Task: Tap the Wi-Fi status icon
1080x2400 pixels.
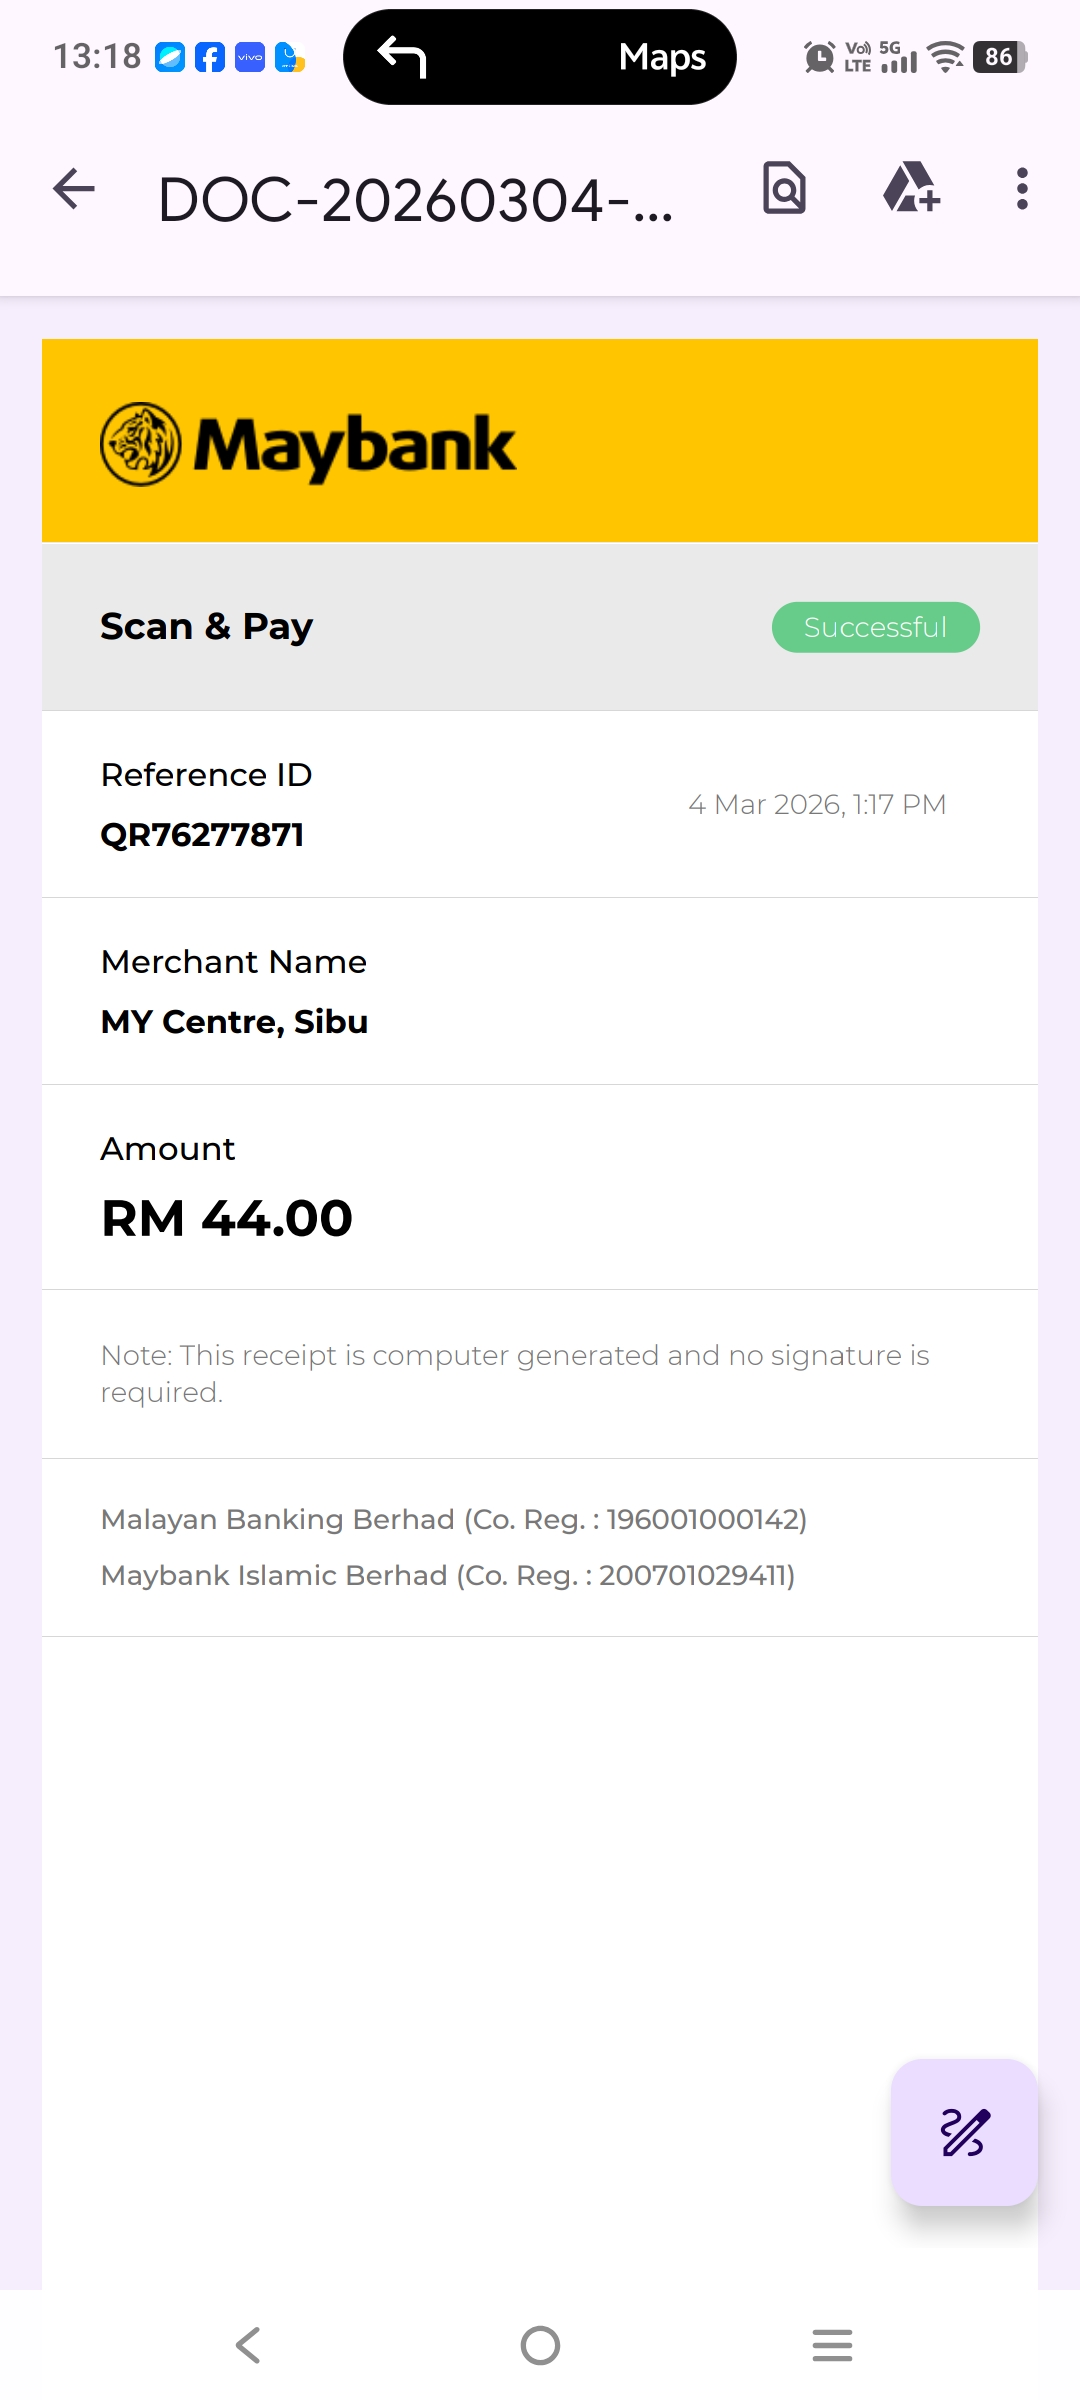Action: [945, 57]
